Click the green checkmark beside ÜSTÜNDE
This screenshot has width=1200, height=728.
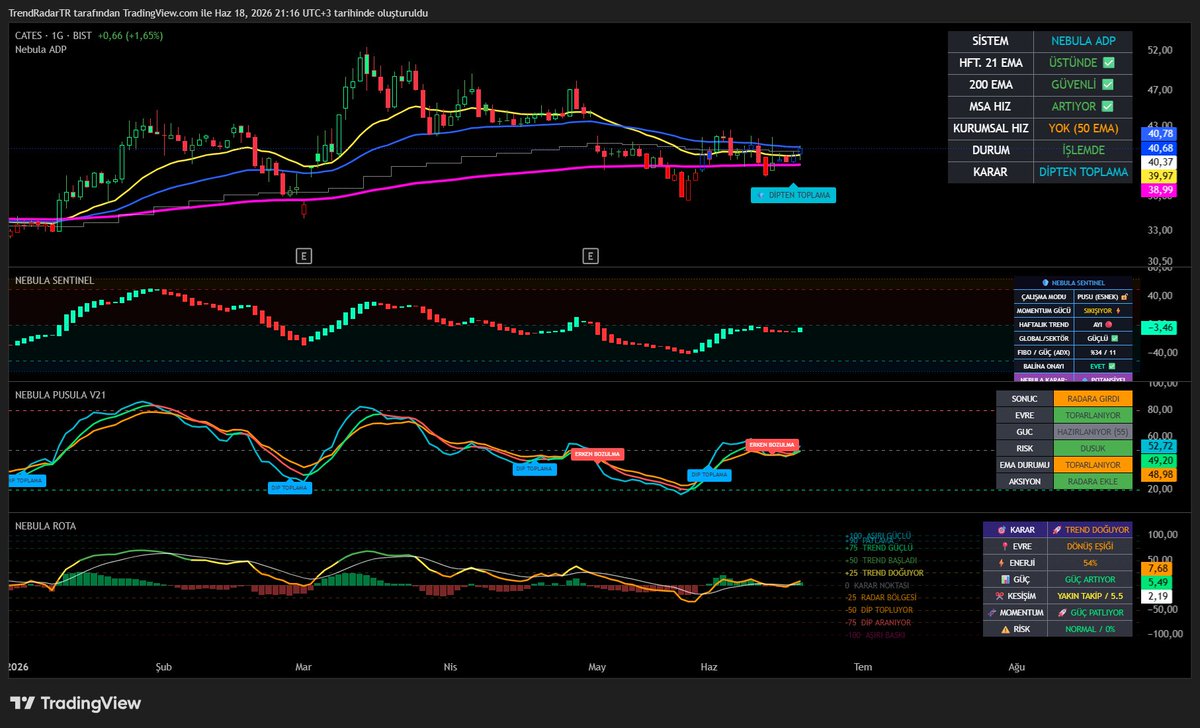point(1107,62)
